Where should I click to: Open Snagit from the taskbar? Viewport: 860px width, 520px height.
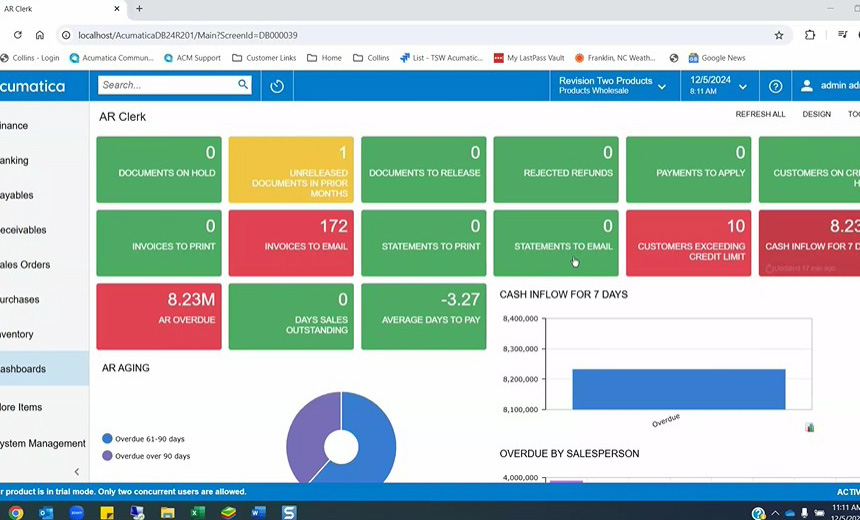(x=289, y=512)
